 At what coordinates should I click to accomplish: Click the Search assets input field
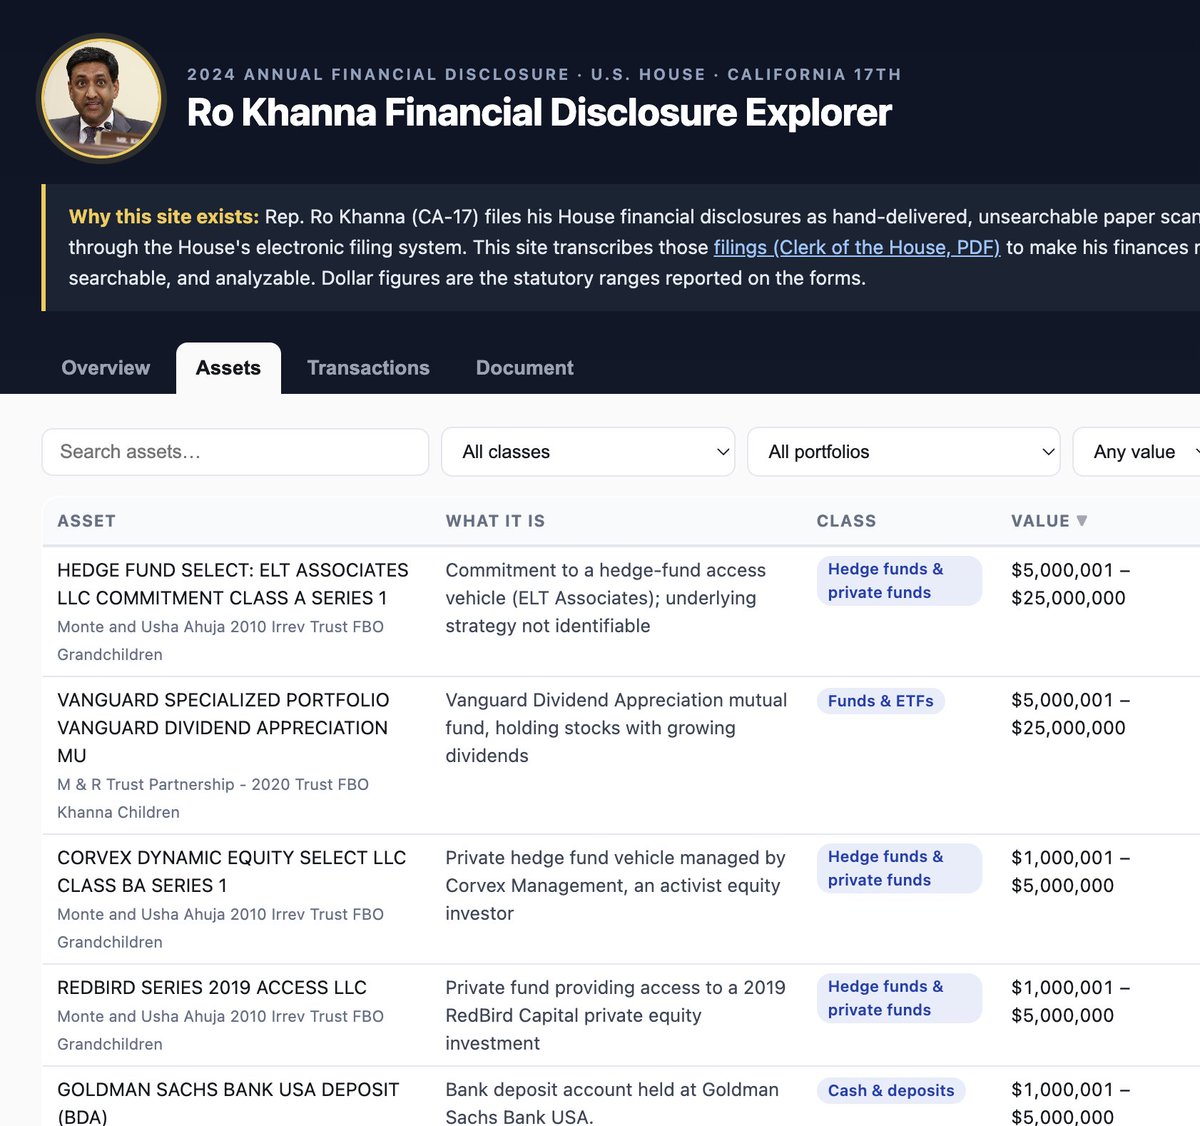coord(235,452)
